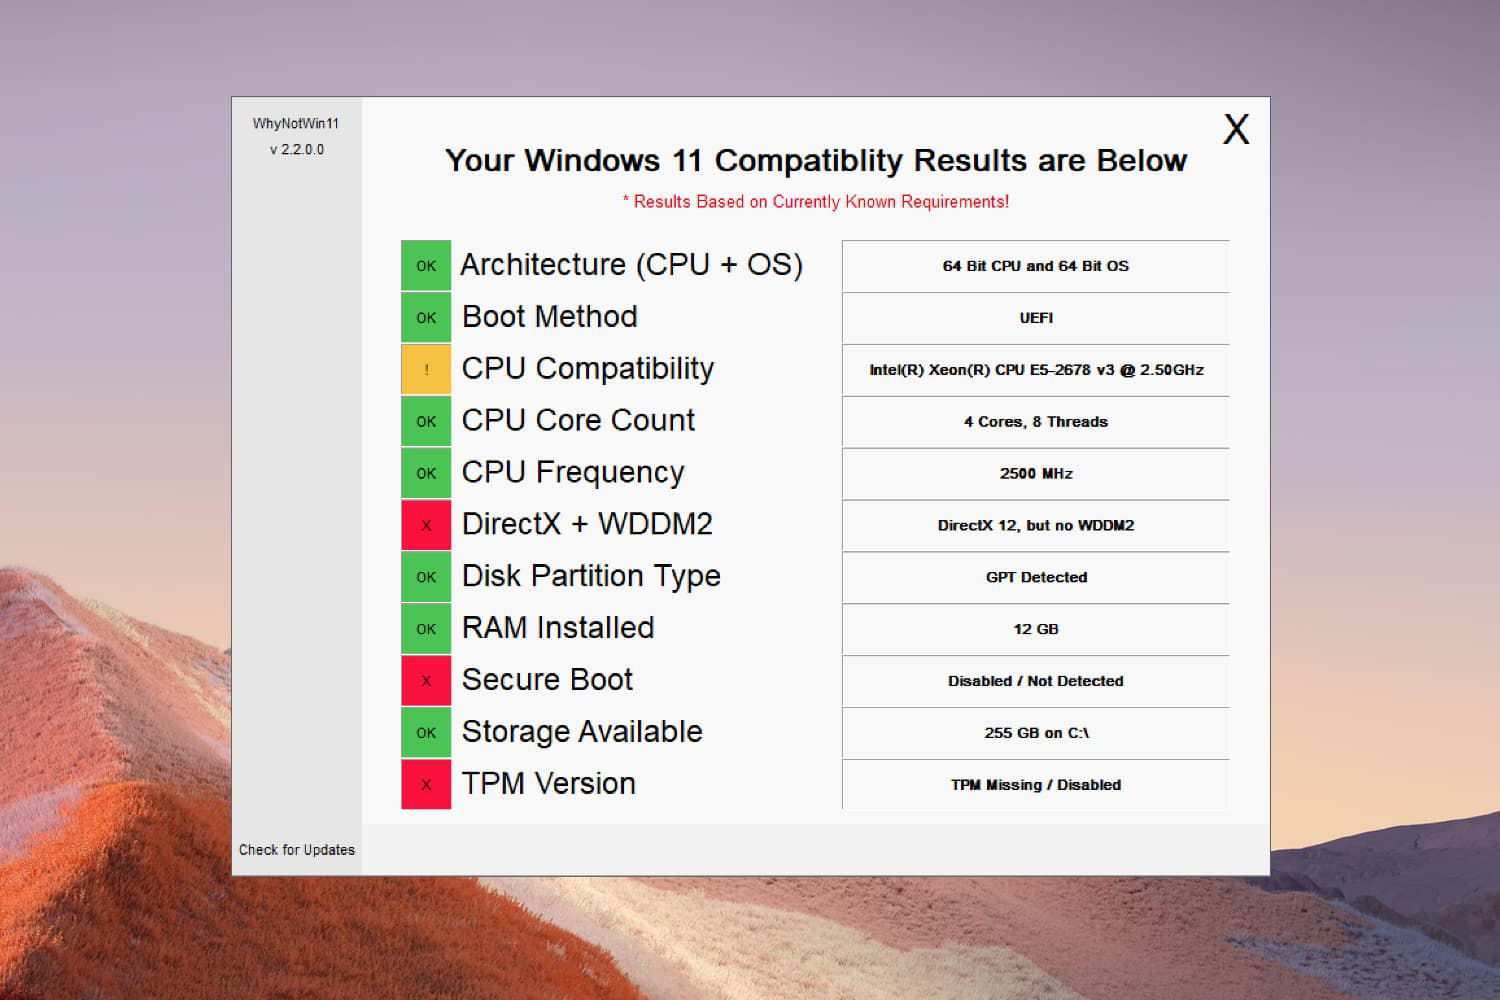Viewport: 1500px width, 1000px height.
Task: Click the OK badge next to CPU Core Count
Action: click(x=426, y=422)
